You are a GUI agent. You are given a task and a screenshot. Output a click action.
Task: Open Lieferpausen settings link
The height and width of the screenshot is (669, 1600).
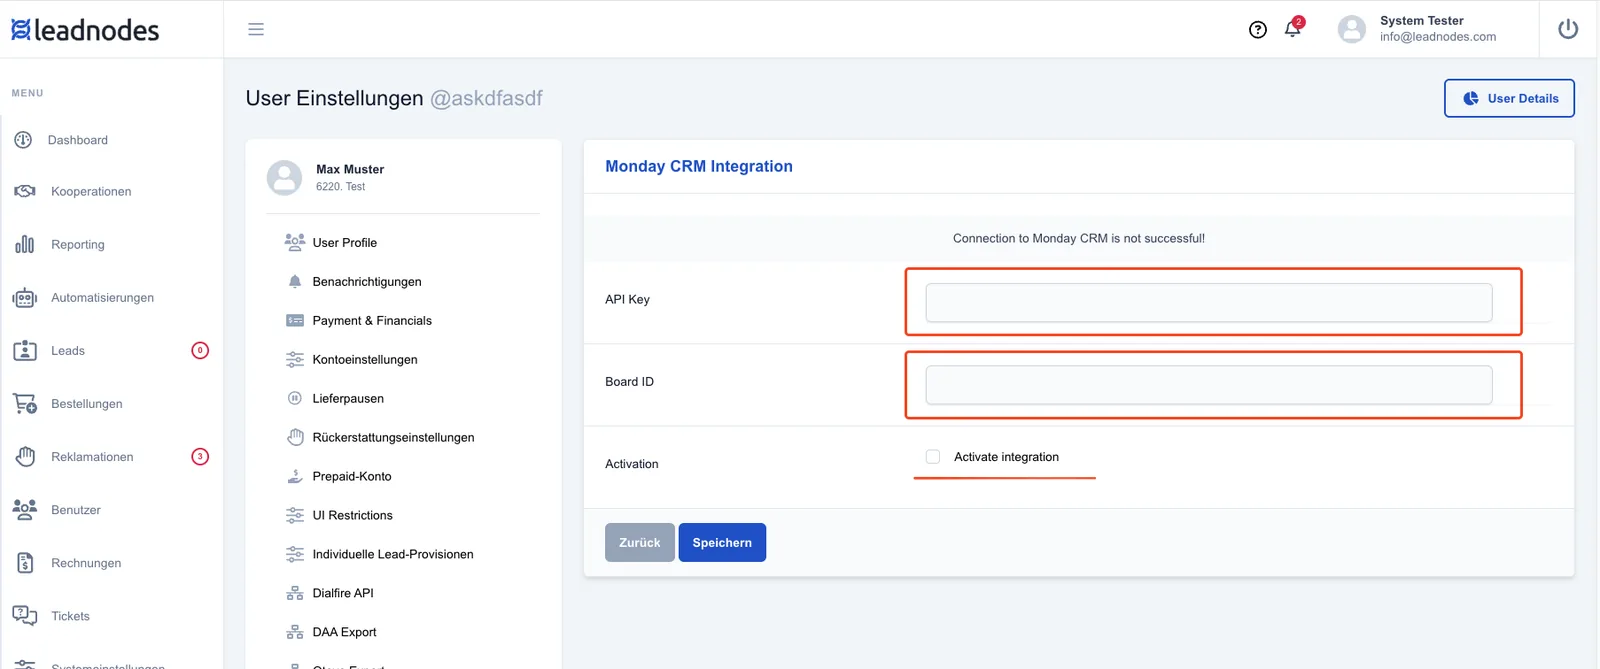348,398
